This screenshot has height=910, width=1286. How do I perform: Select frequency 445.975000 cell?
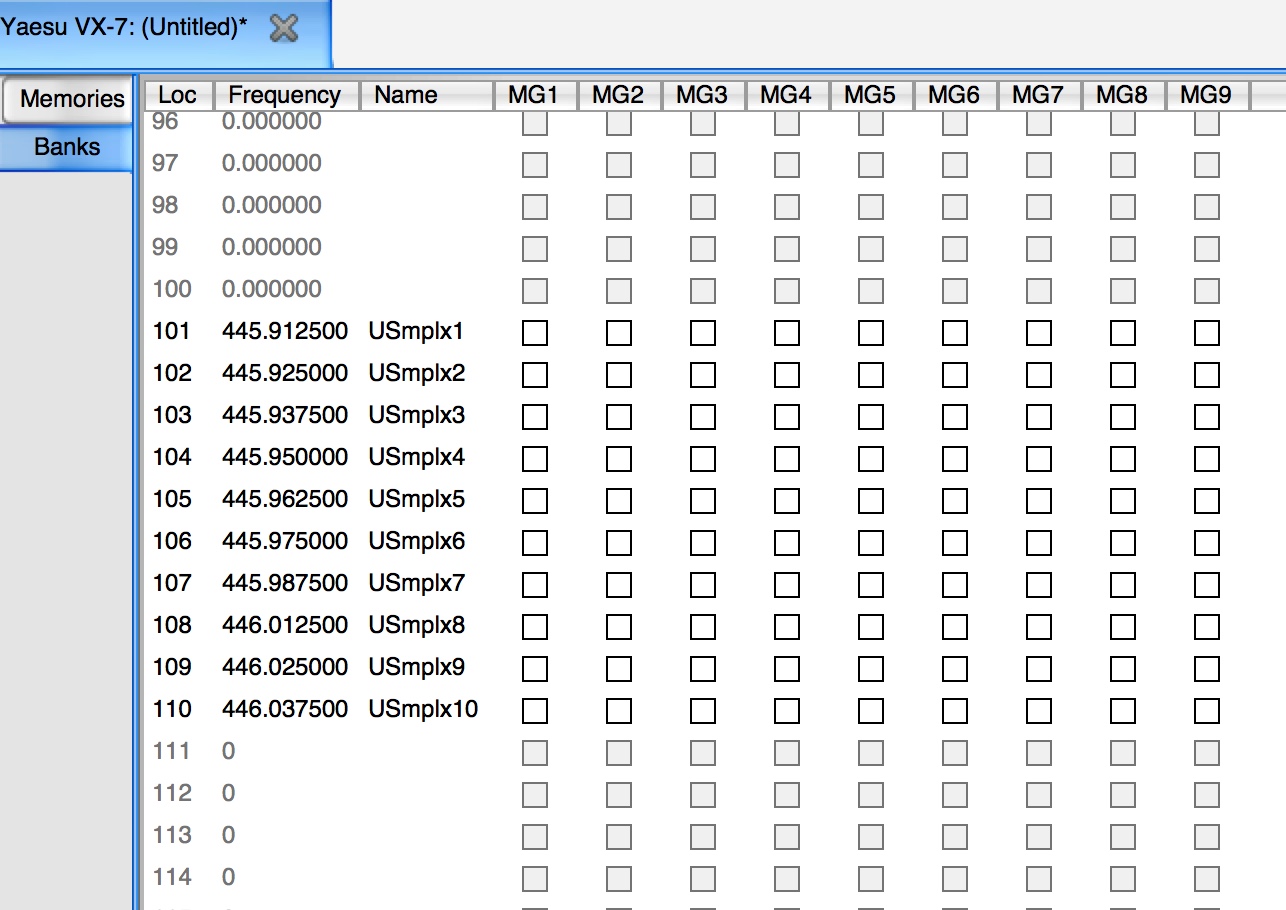point(285,541)
